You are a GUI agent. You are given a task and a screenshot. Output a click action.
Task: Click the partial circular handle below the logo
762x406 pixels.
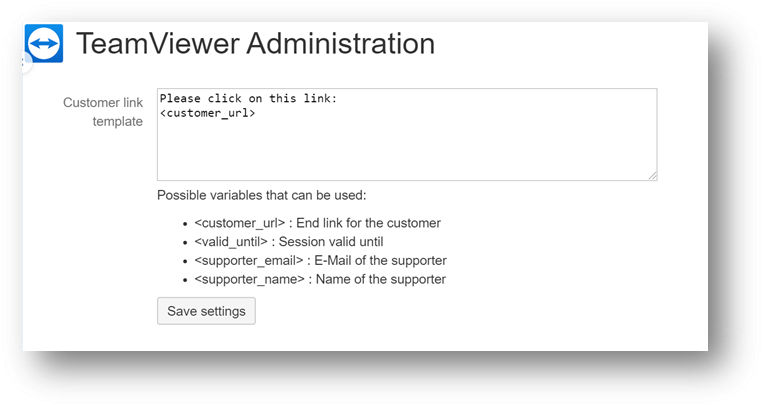[x=27, y=63]
